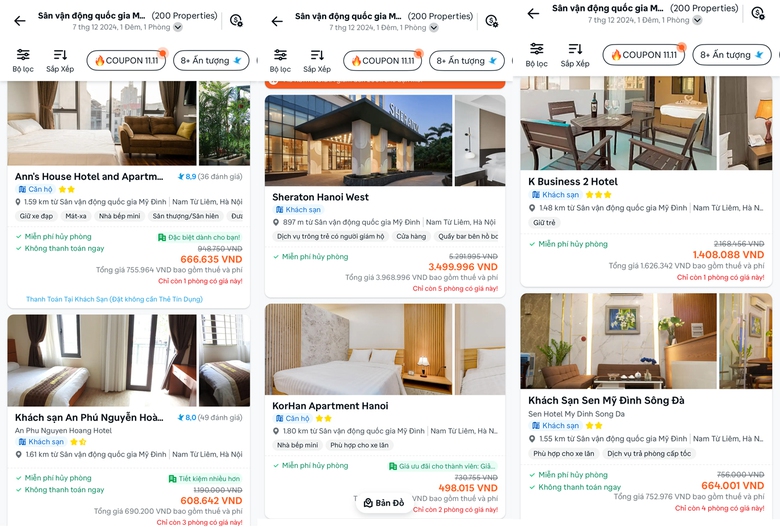Open Bản Đồ map button
Viewport: 780px width, 527px height.
[384, 503]
